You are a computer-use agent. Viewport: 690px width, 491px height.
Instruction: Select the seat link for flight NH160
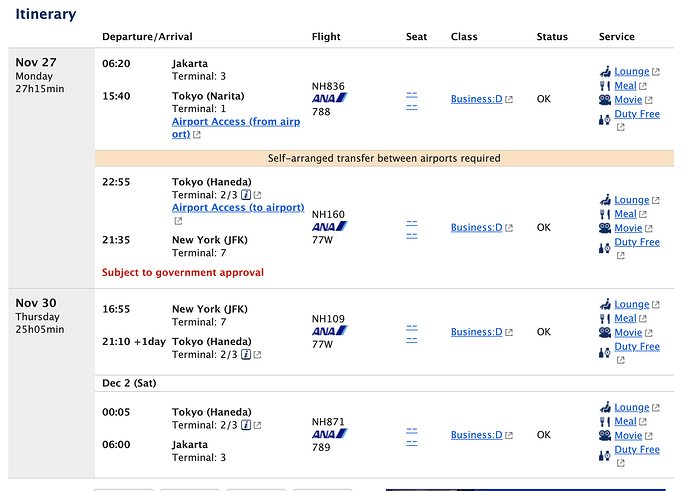pyautogui.click(x=412, y=229)
